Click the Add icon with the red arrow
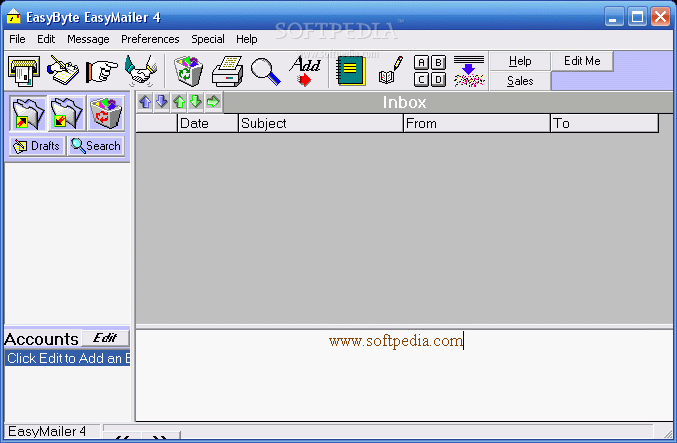The image size is (677, 443). tap(305, 71)
